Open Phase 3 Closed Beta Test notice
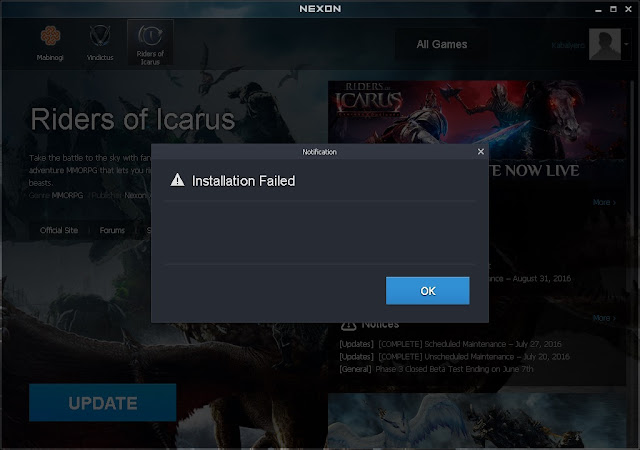The width and height of the screenshot is (640, 450). 436,369
